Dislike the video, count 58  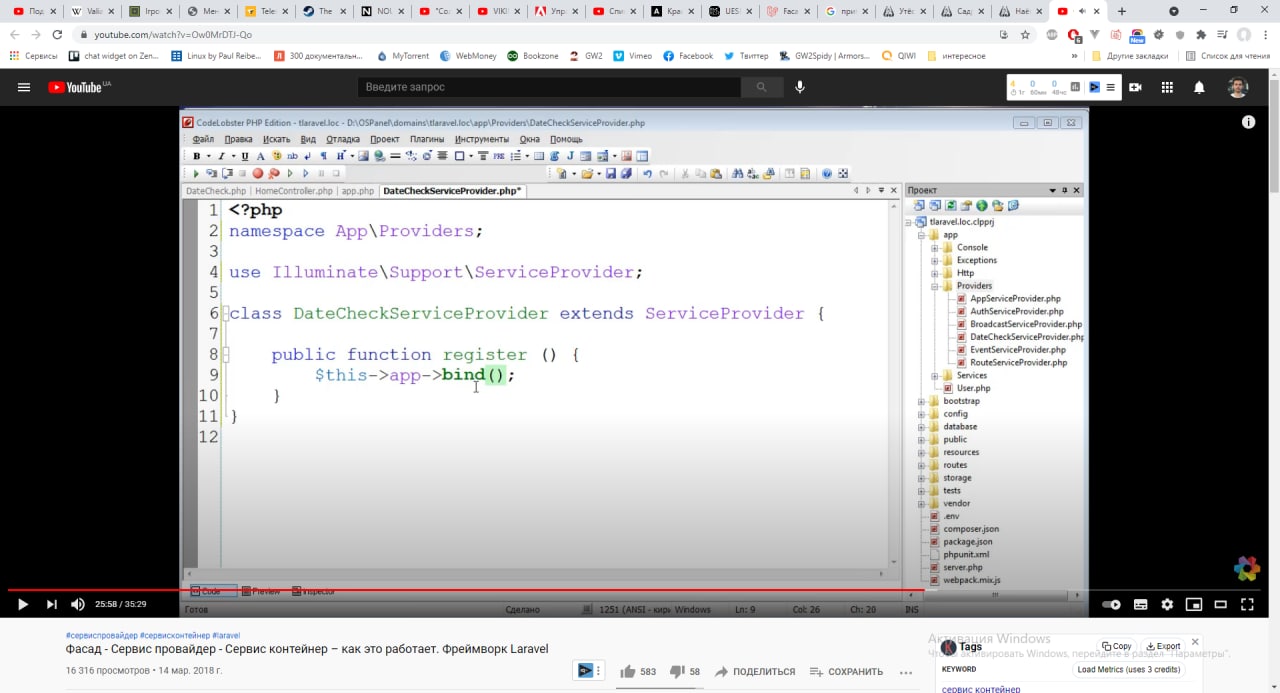point(684,671)
